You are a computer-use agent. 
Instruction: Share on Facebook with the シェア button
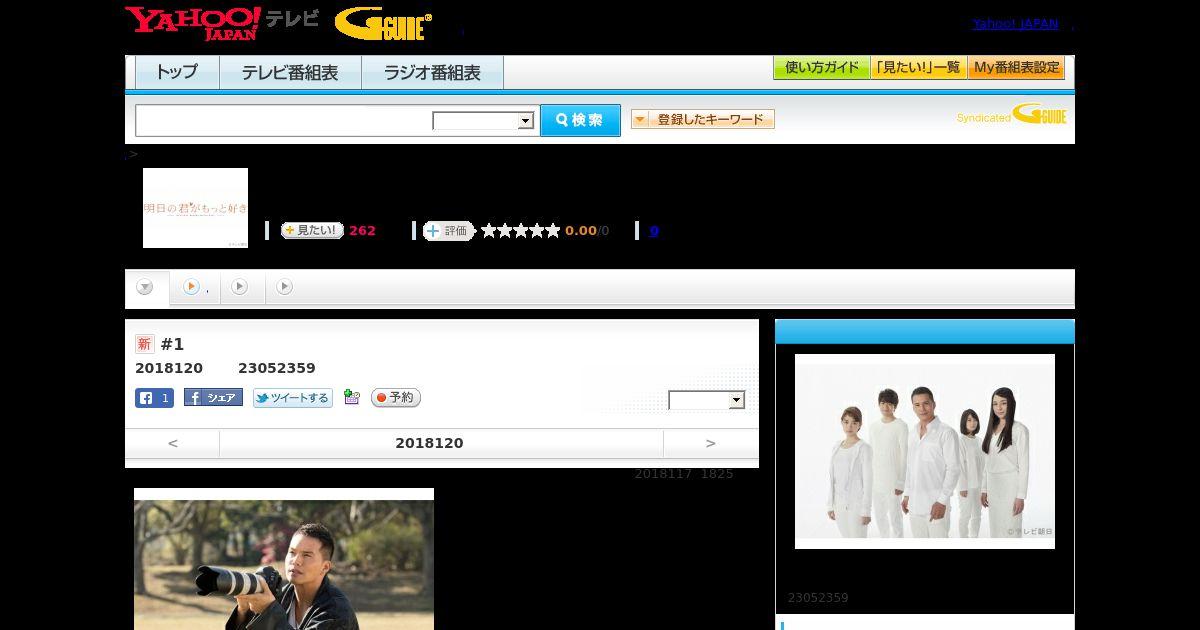pos(213,397)
